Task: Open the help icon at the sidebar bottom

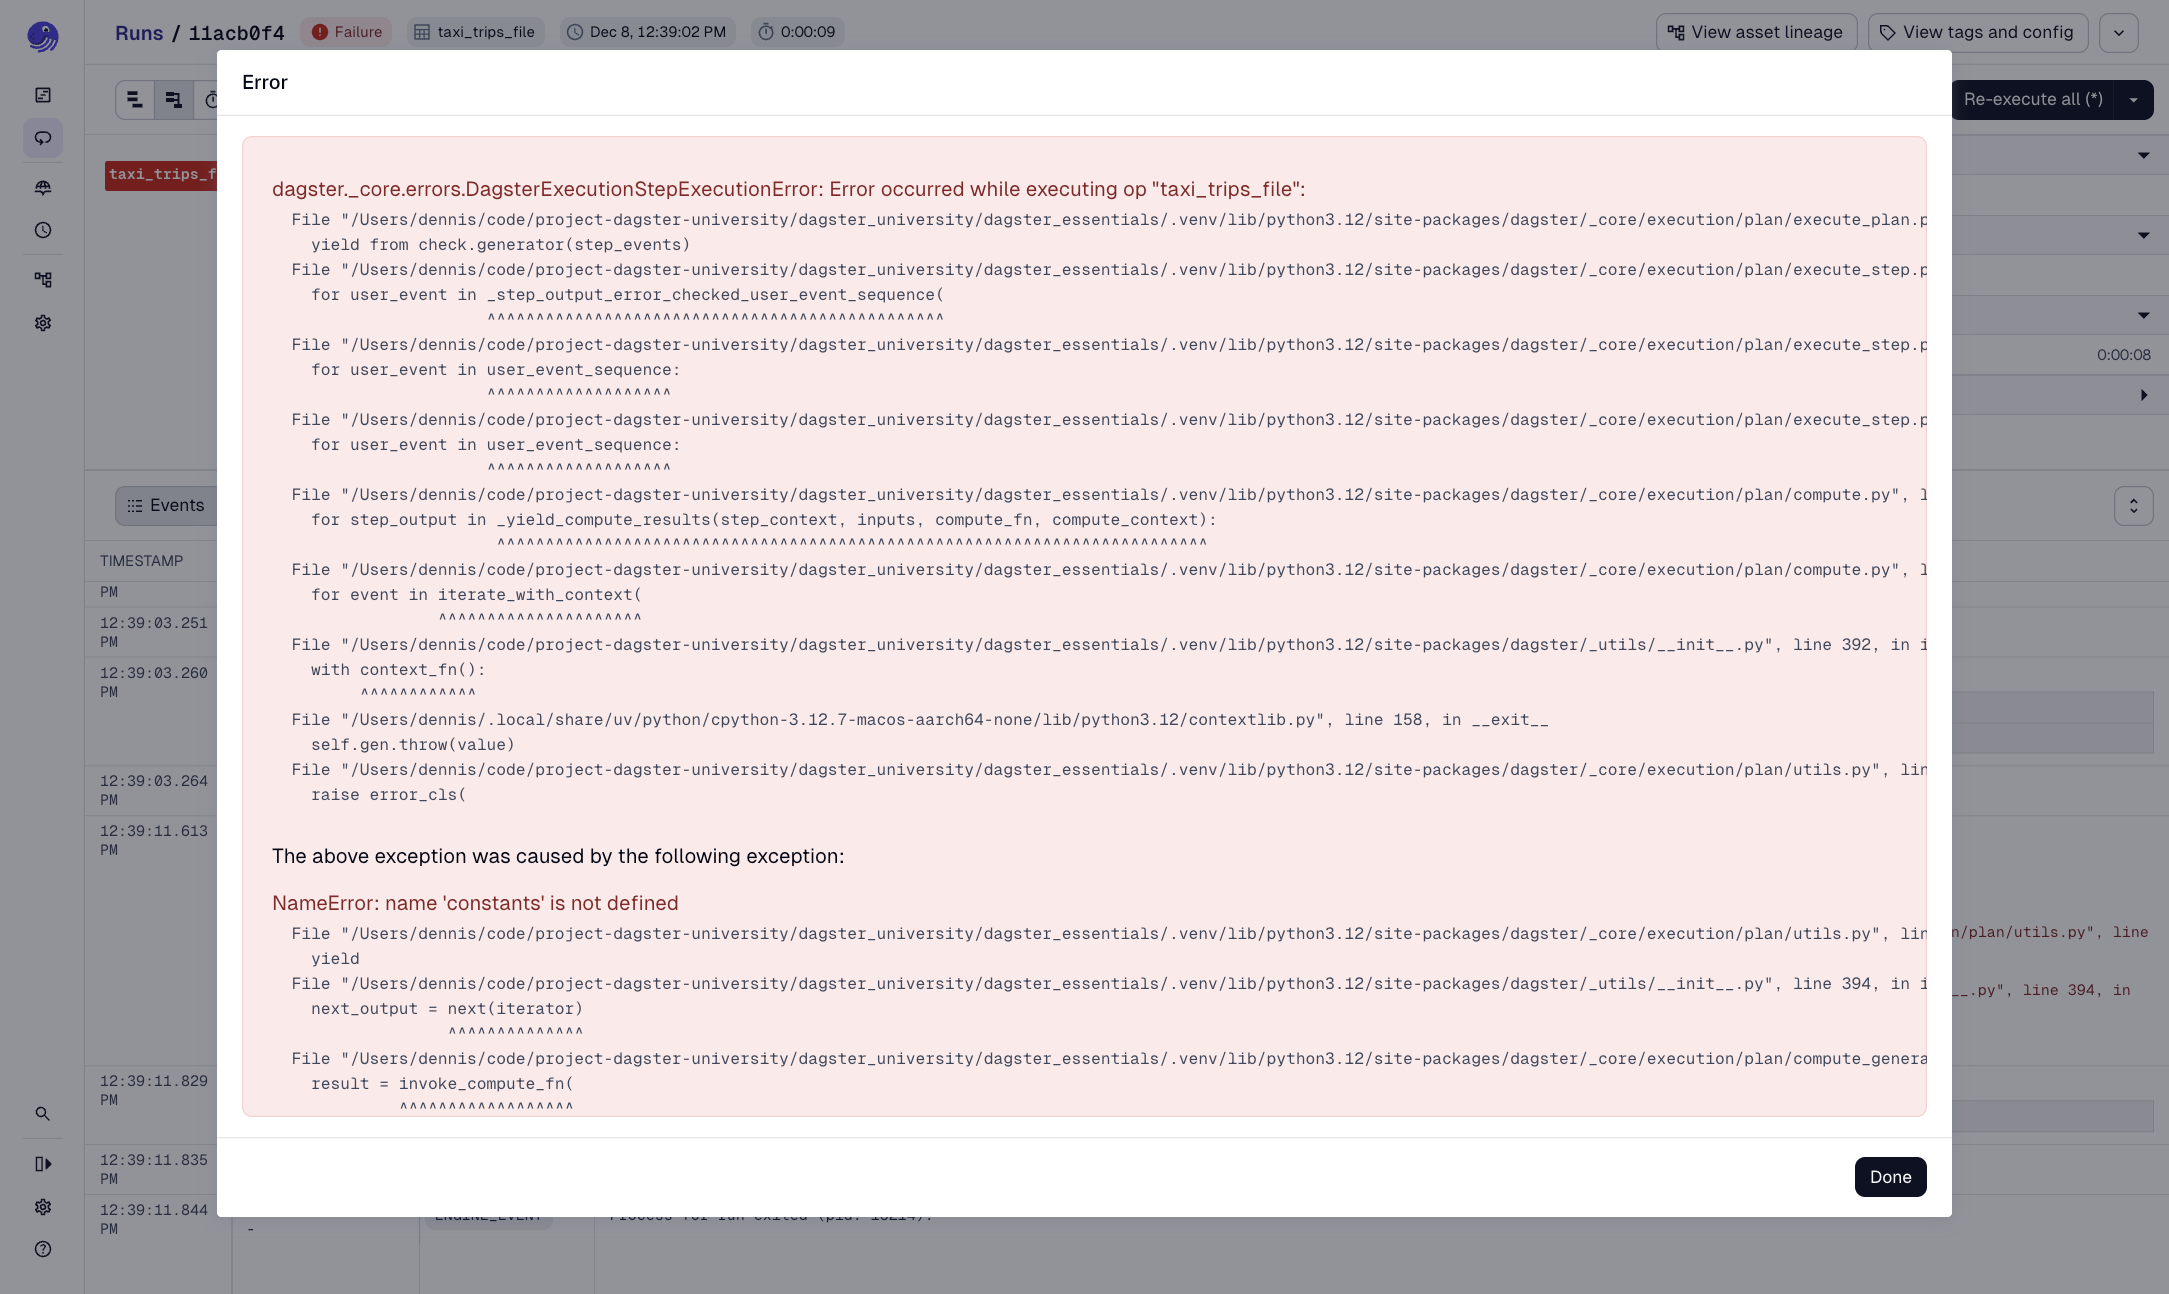Action: coord(43,1249)
